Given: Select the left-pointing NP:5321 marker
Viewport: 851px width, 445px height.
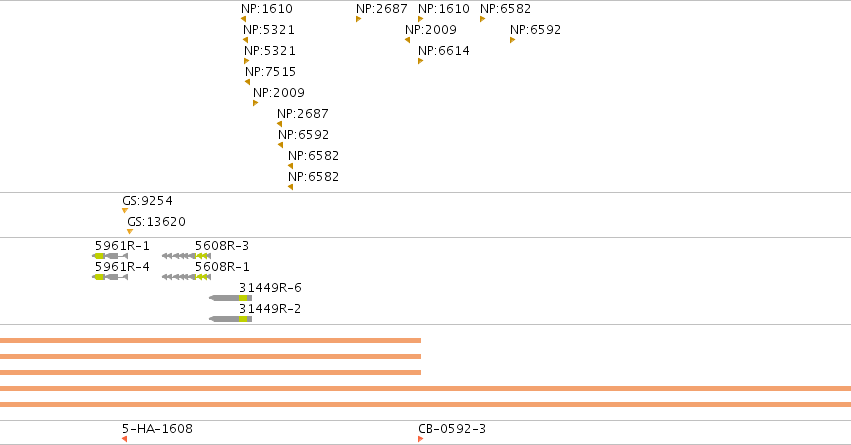Looking at the screenshot, I should tap(245, 40).
